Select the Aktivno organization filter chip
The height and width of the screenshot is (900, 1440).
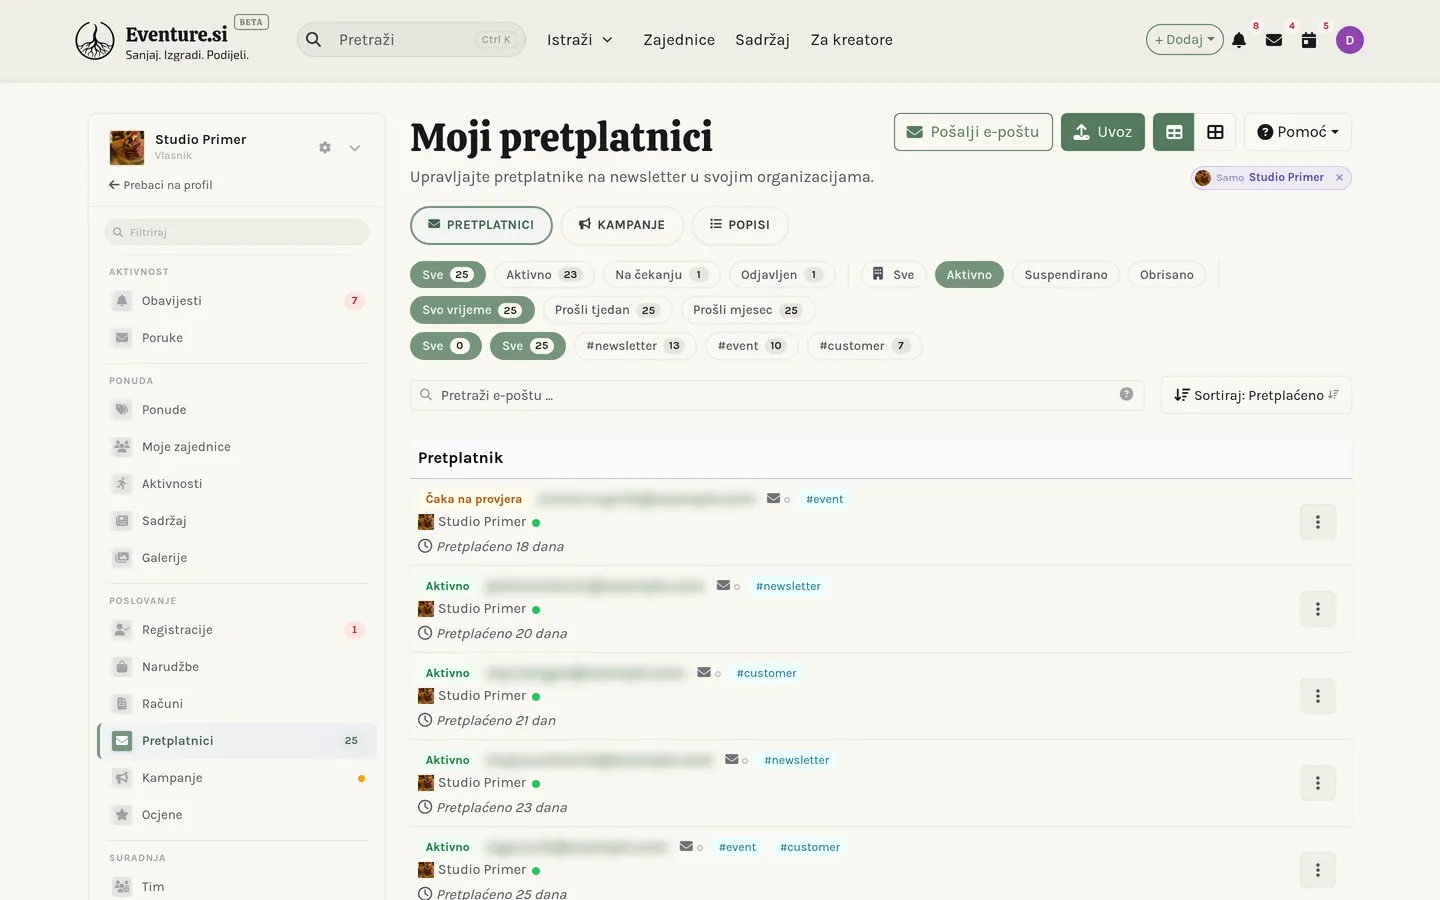[969, 275]
